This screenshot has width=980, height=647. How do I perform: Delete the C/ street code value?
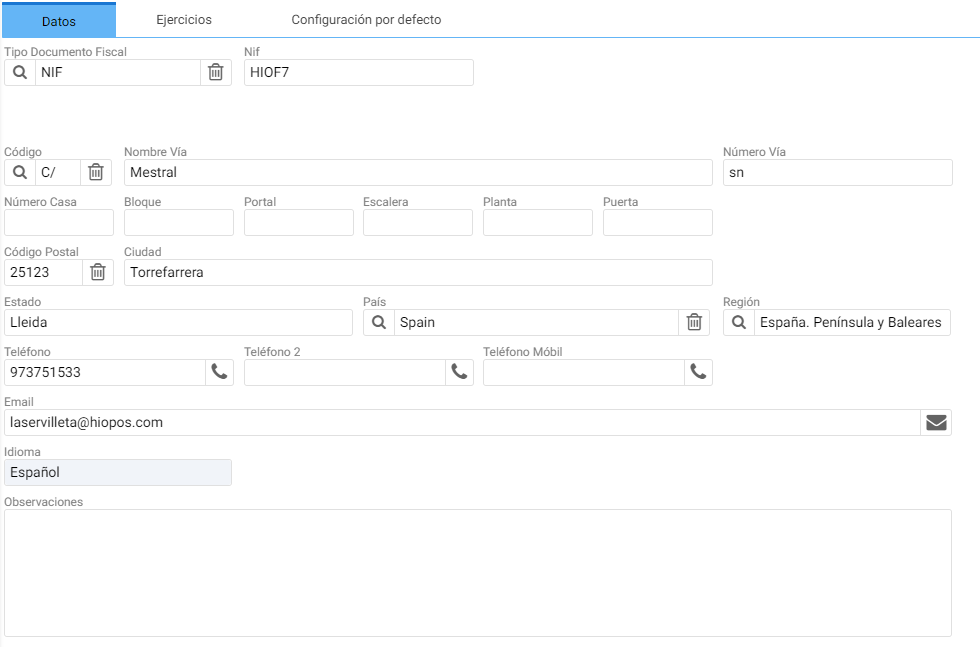click(96, 173)
